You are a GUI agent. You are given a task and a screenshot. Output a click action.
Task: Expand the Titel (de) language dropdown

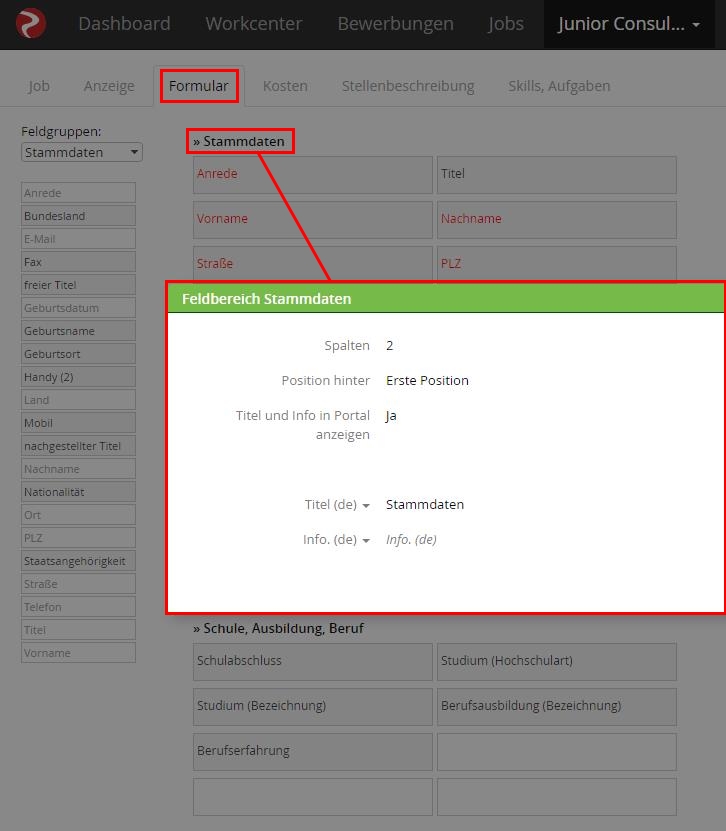point(337,505)
